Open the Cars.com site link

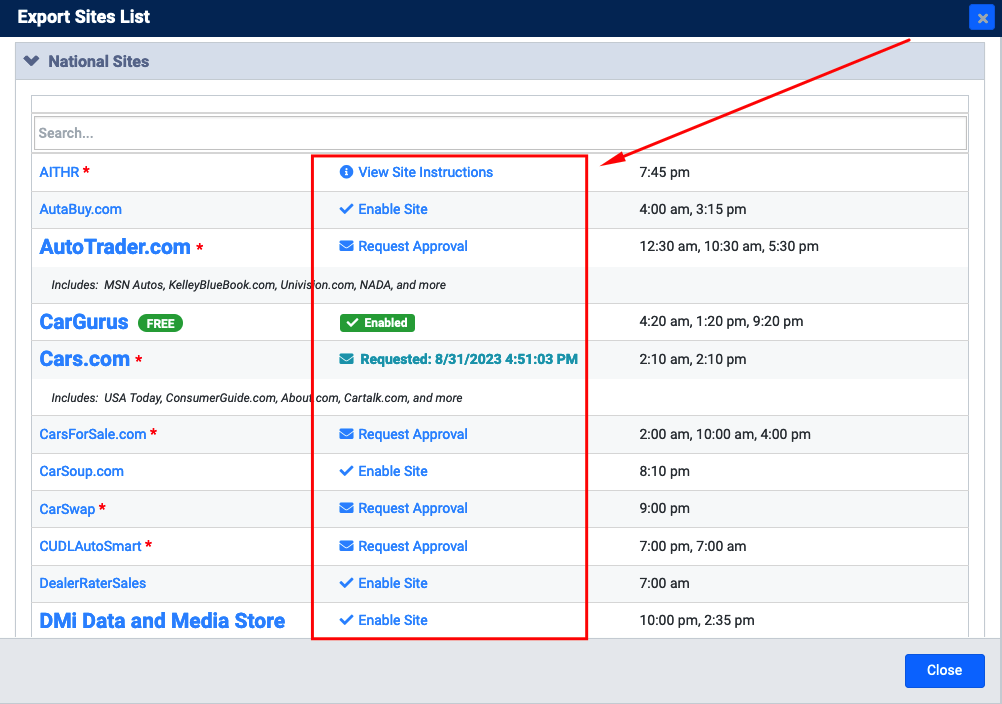85,359
